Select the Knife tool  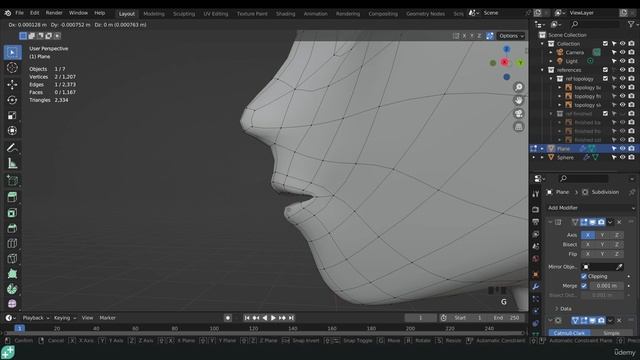pos(12,259)
